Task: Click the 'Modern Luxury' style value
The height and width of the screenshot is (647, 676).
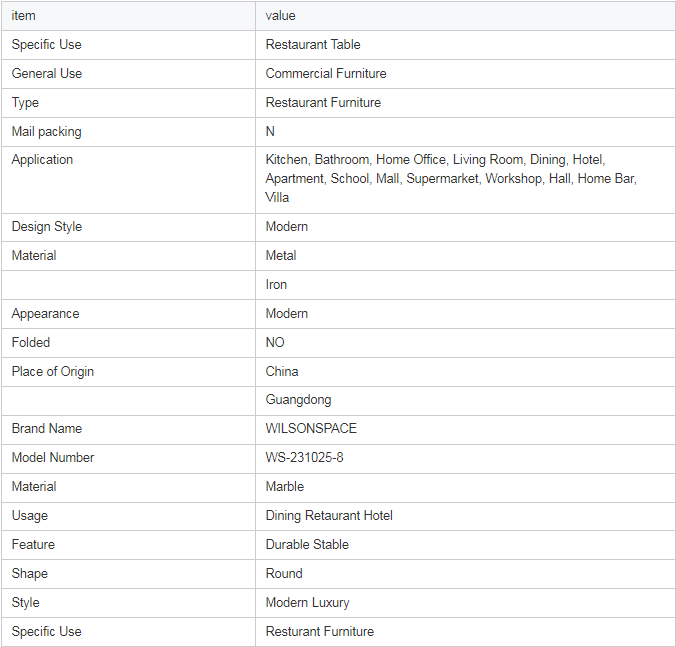Action: (x=307, y=603)
